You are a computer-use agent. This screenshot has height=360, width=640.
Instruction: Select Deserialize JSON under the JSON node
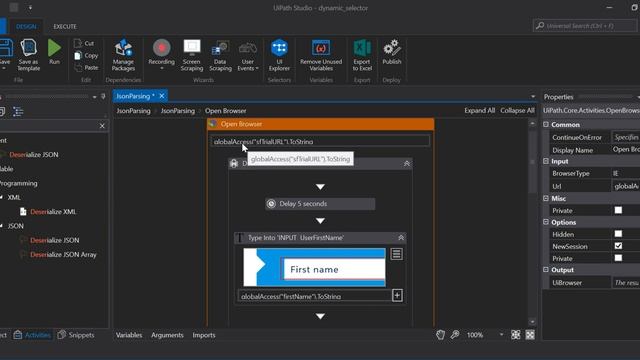[54, 240]
